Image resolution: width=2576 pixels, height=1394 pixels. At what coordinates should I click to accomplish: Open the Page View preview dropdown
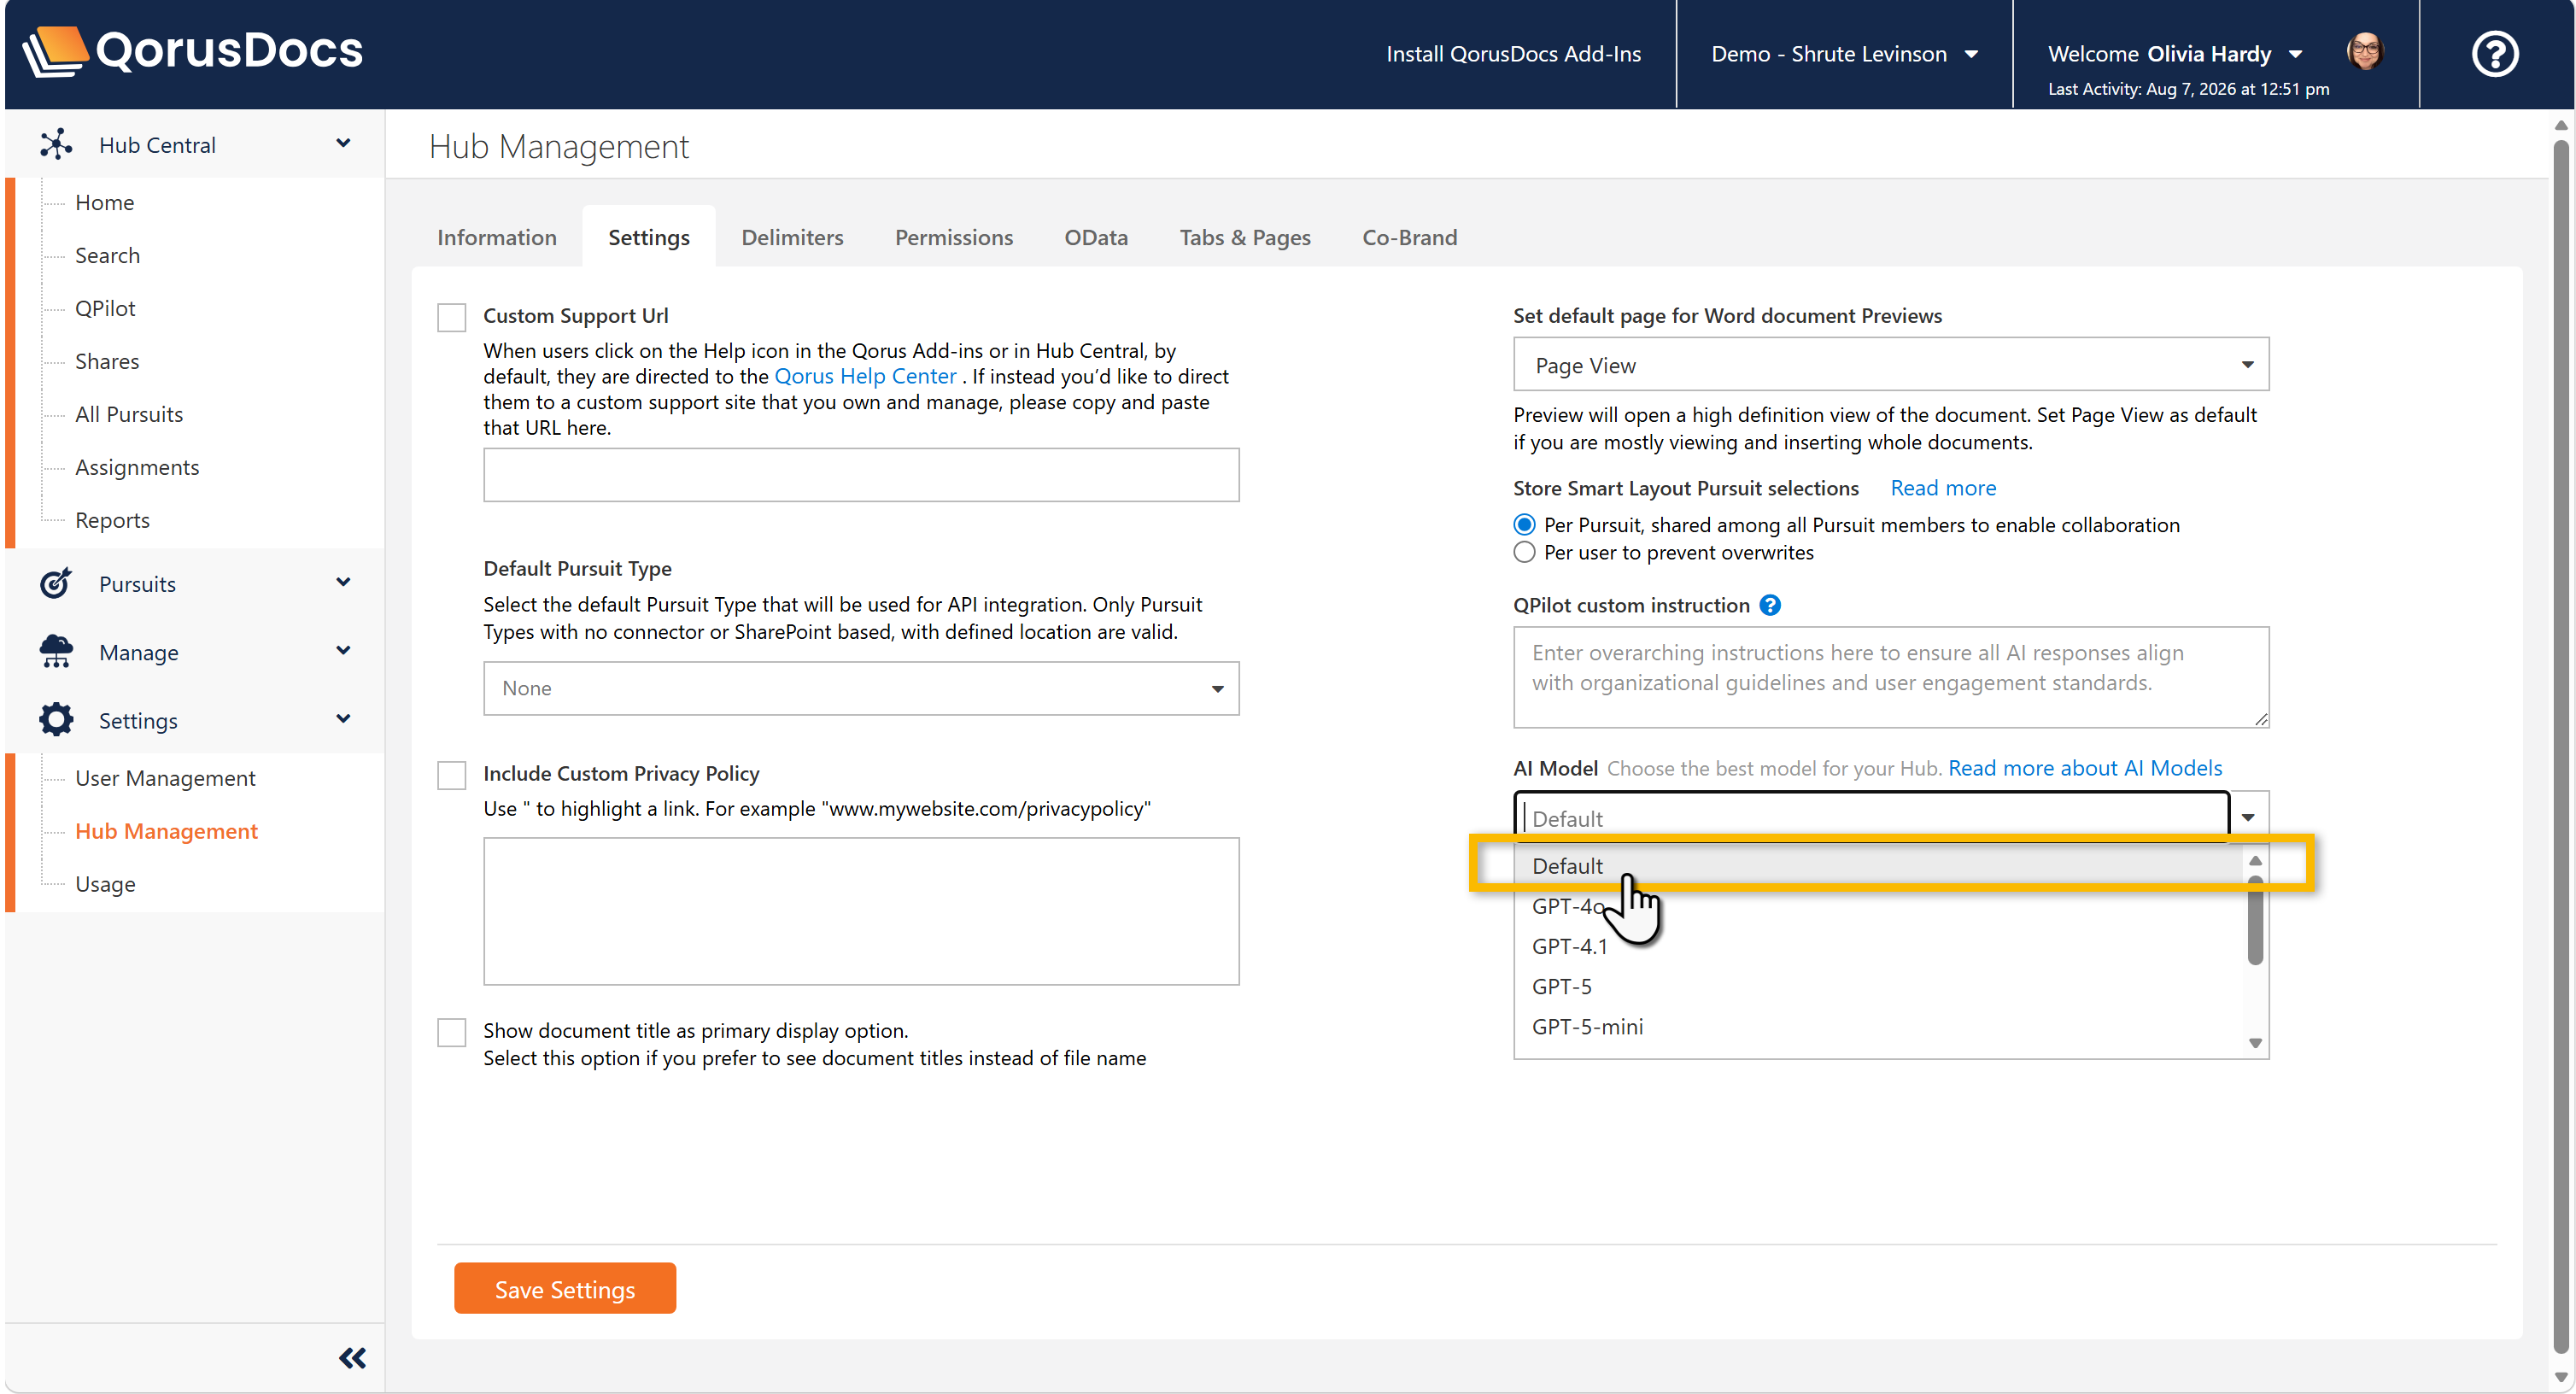[1890, 365]
